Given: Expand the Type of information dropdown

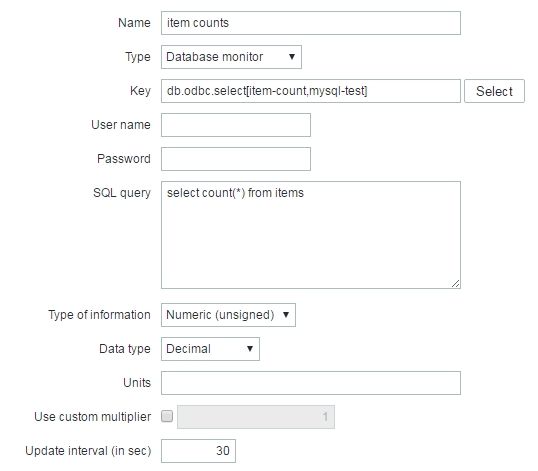Looking at the screenshot, I should coord(228,315).
